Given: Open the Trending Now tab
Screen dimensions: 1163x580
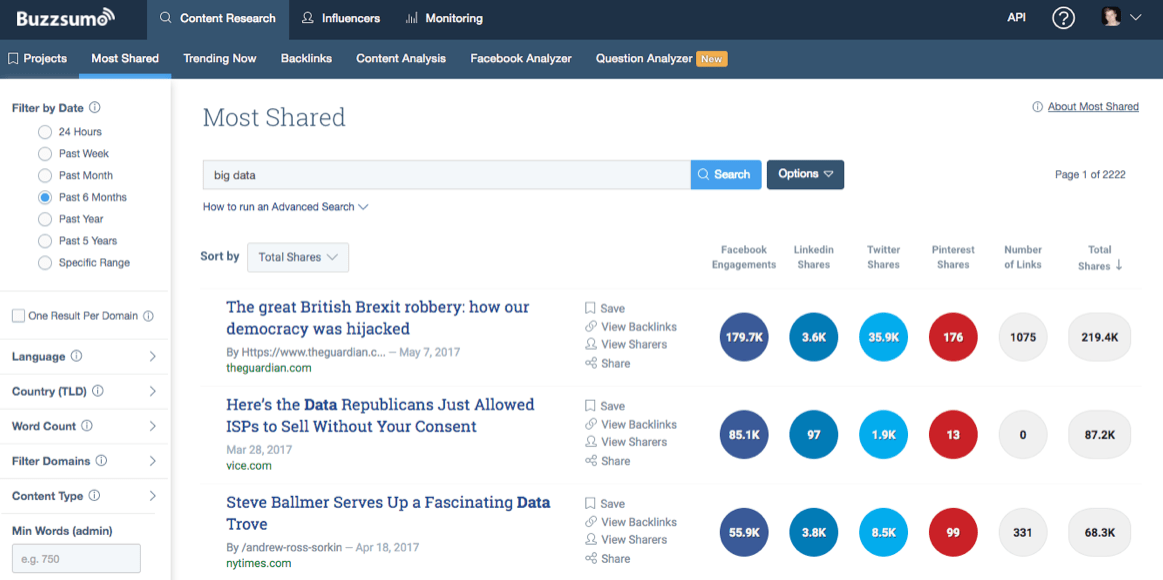Looking at the screenshot, I should [x=220, y=59].
